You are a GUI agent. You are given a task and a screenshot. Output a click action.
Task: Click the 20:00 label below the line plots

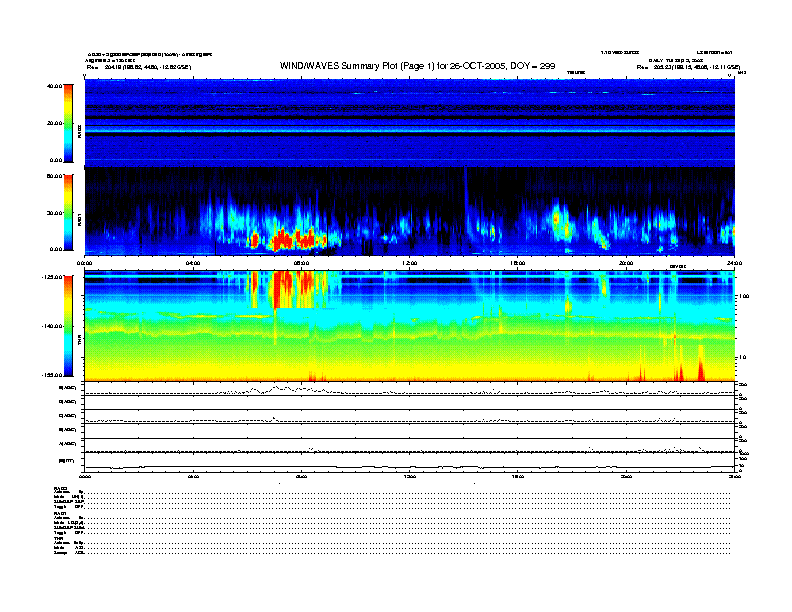[x=626, y=476]
